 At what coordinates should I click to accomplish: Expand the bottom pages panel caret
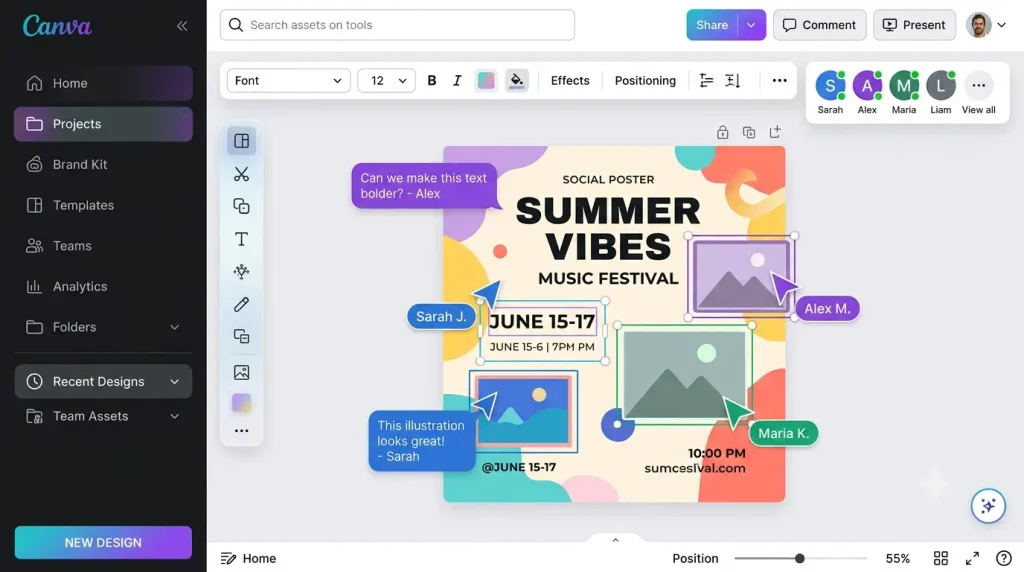tap(615, 540)
